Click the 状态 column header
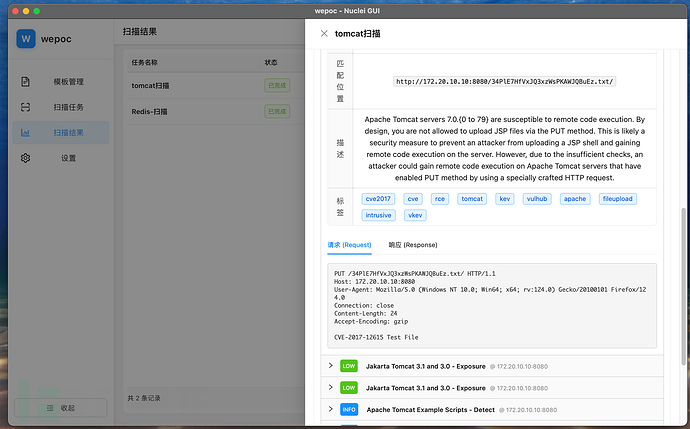 (x=271, y=62)
